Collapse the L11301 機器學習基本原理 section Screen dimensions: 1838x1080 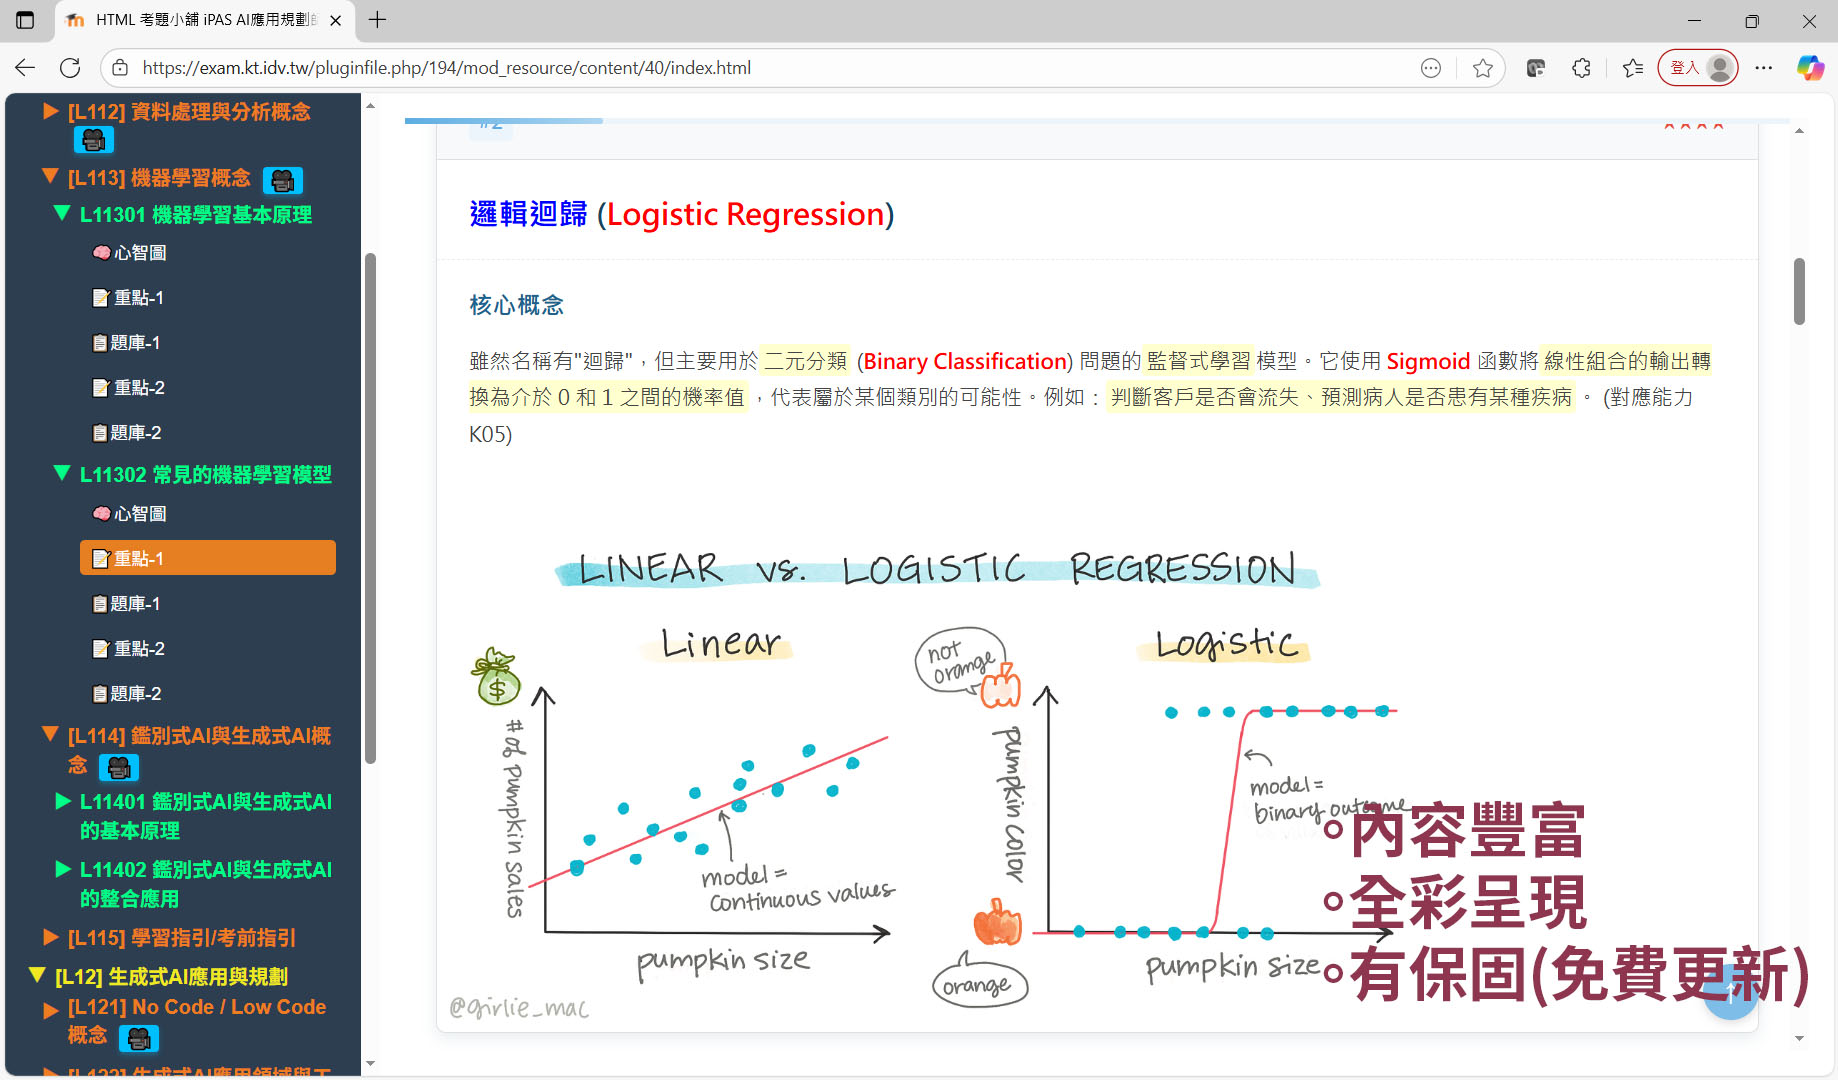tap(62, 214)
